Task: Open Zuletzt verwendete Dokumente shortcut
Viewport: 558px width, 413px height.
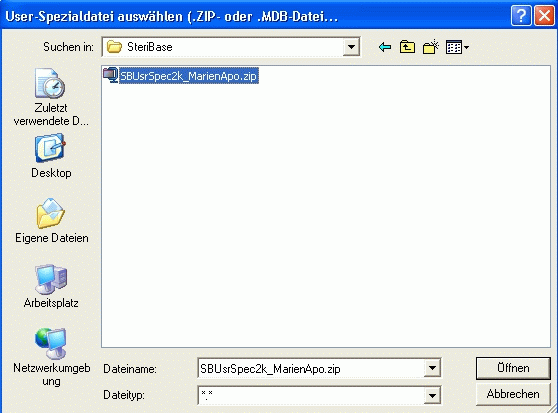Action: [x=51, y=97]
